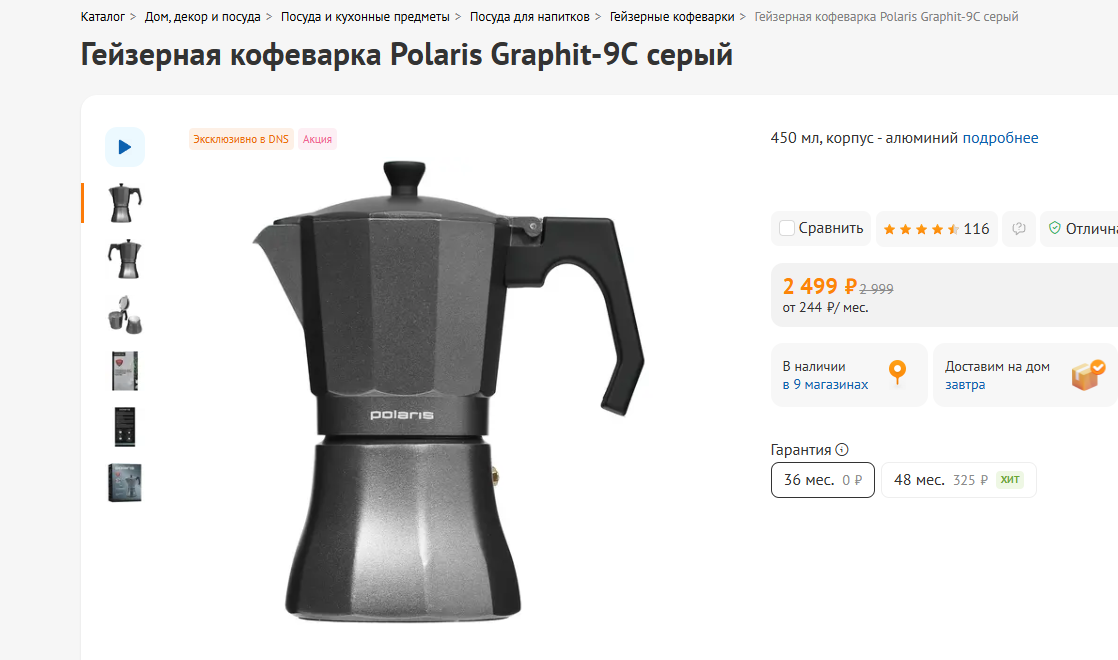Viewport: 1118px width, 660px height.
Task: Play the product video
Action: 125,147
